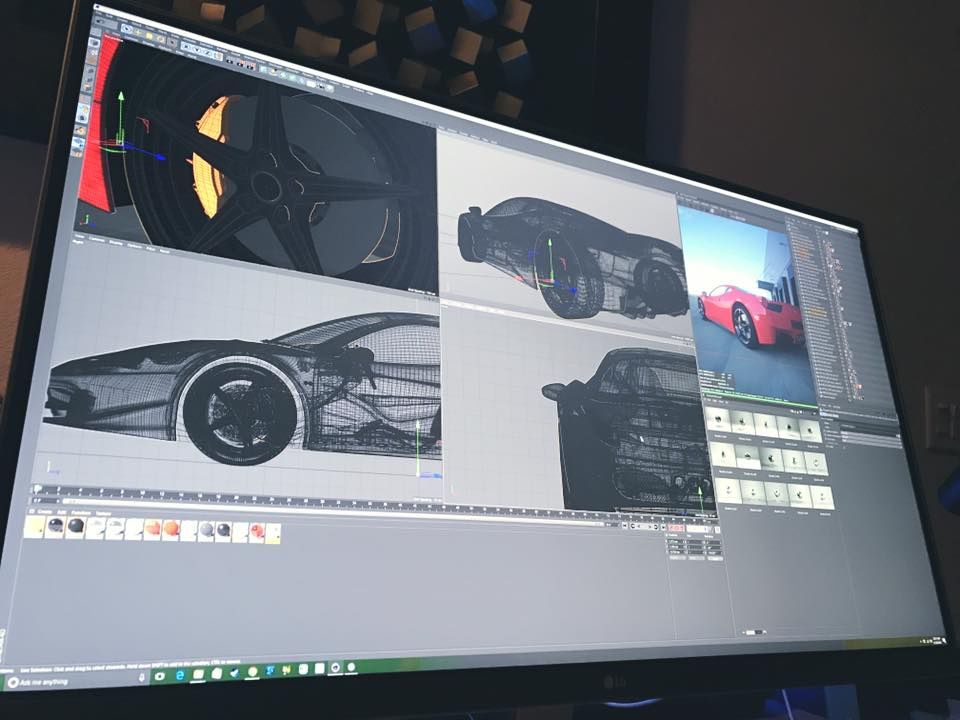Select first thumbnail in content browser top row
Image resolution: width=960 pixels, height=720 pixels.
[718, 419]
